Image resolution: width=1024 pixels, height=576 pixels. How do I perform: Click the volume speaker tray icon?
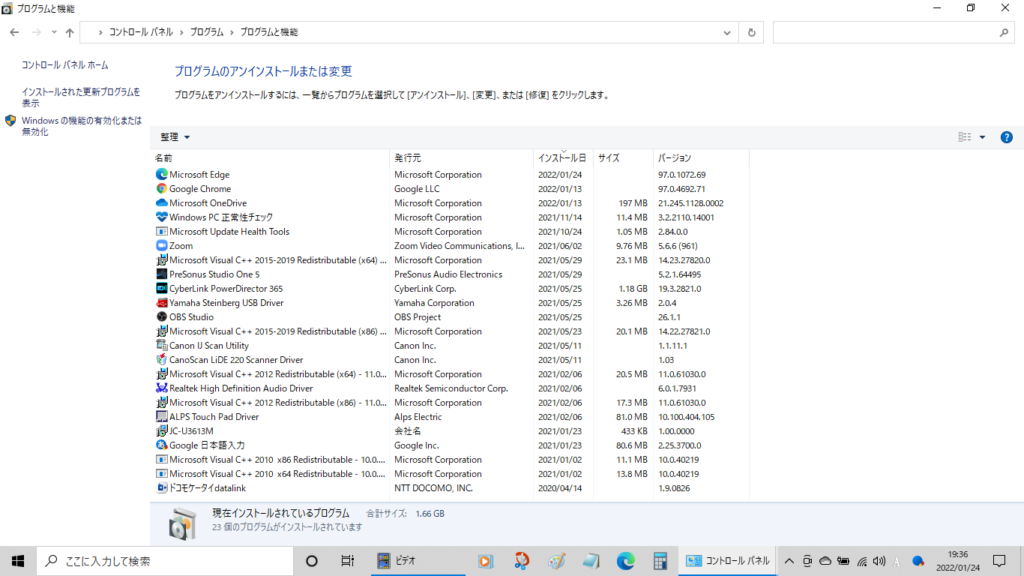tap(879, 561)
